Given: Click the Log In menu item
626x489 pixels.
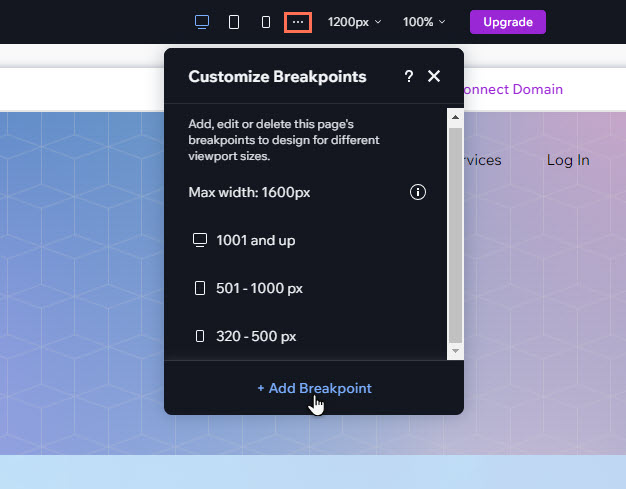Looking at the screenshot, I should [x=568, y=160].
